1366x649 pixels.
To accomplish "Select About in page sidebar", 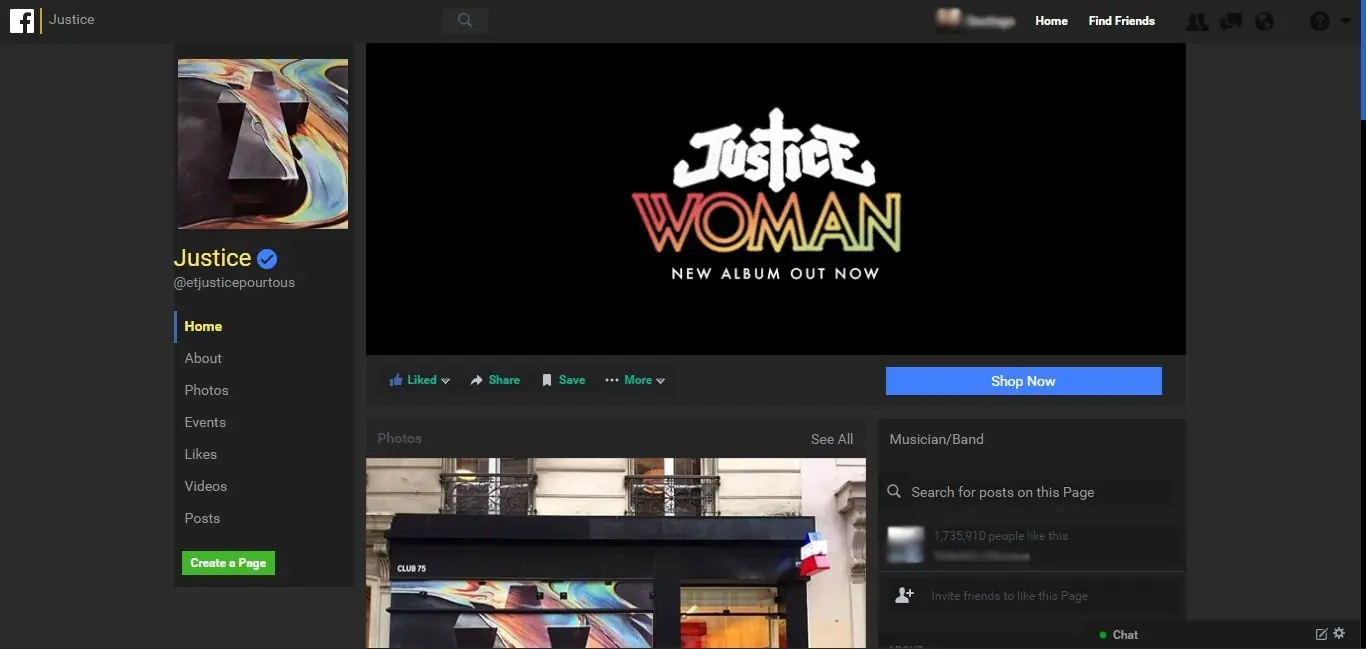I will click(x=203, y=359).
